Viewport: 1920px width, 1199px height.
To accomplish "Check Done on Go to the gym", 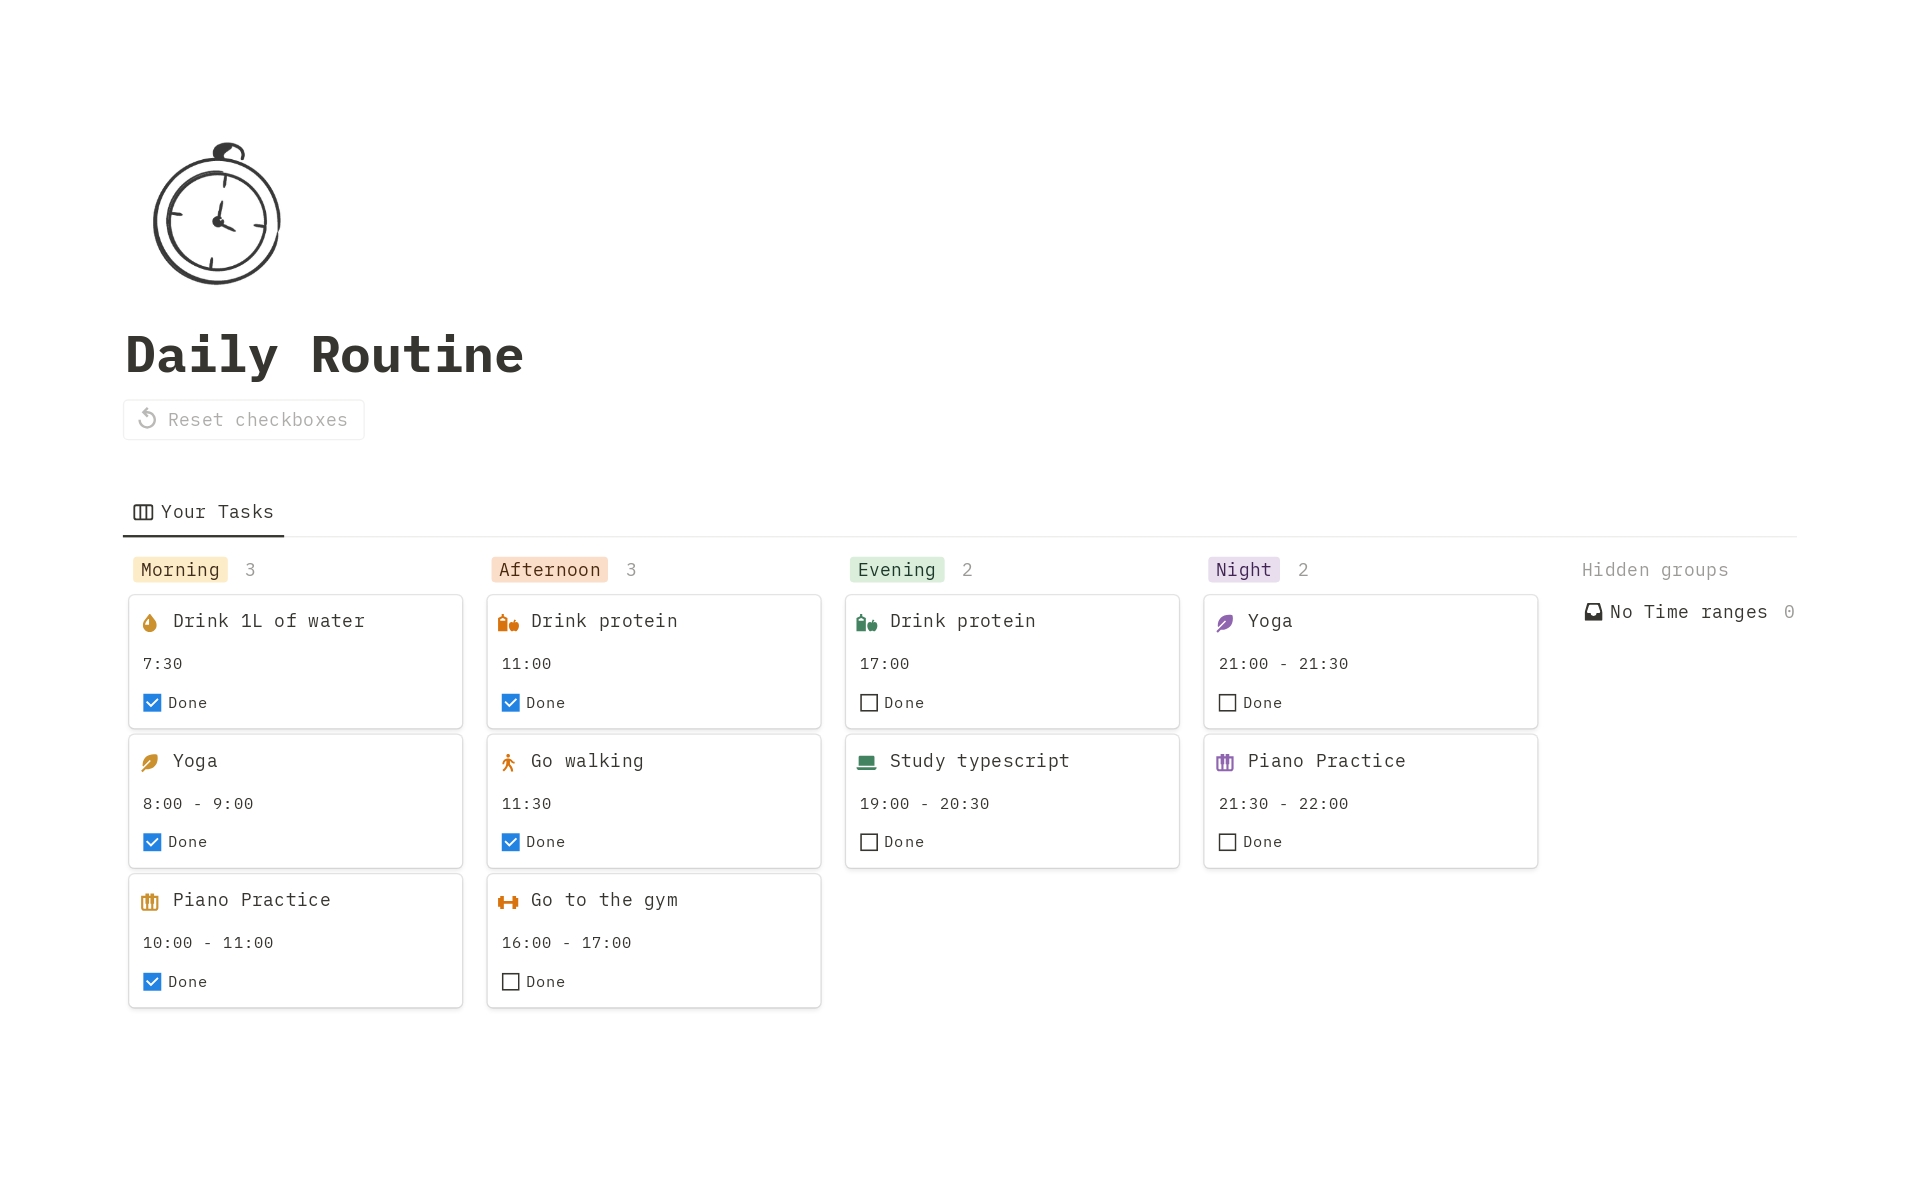I will [x=511, y=982].
